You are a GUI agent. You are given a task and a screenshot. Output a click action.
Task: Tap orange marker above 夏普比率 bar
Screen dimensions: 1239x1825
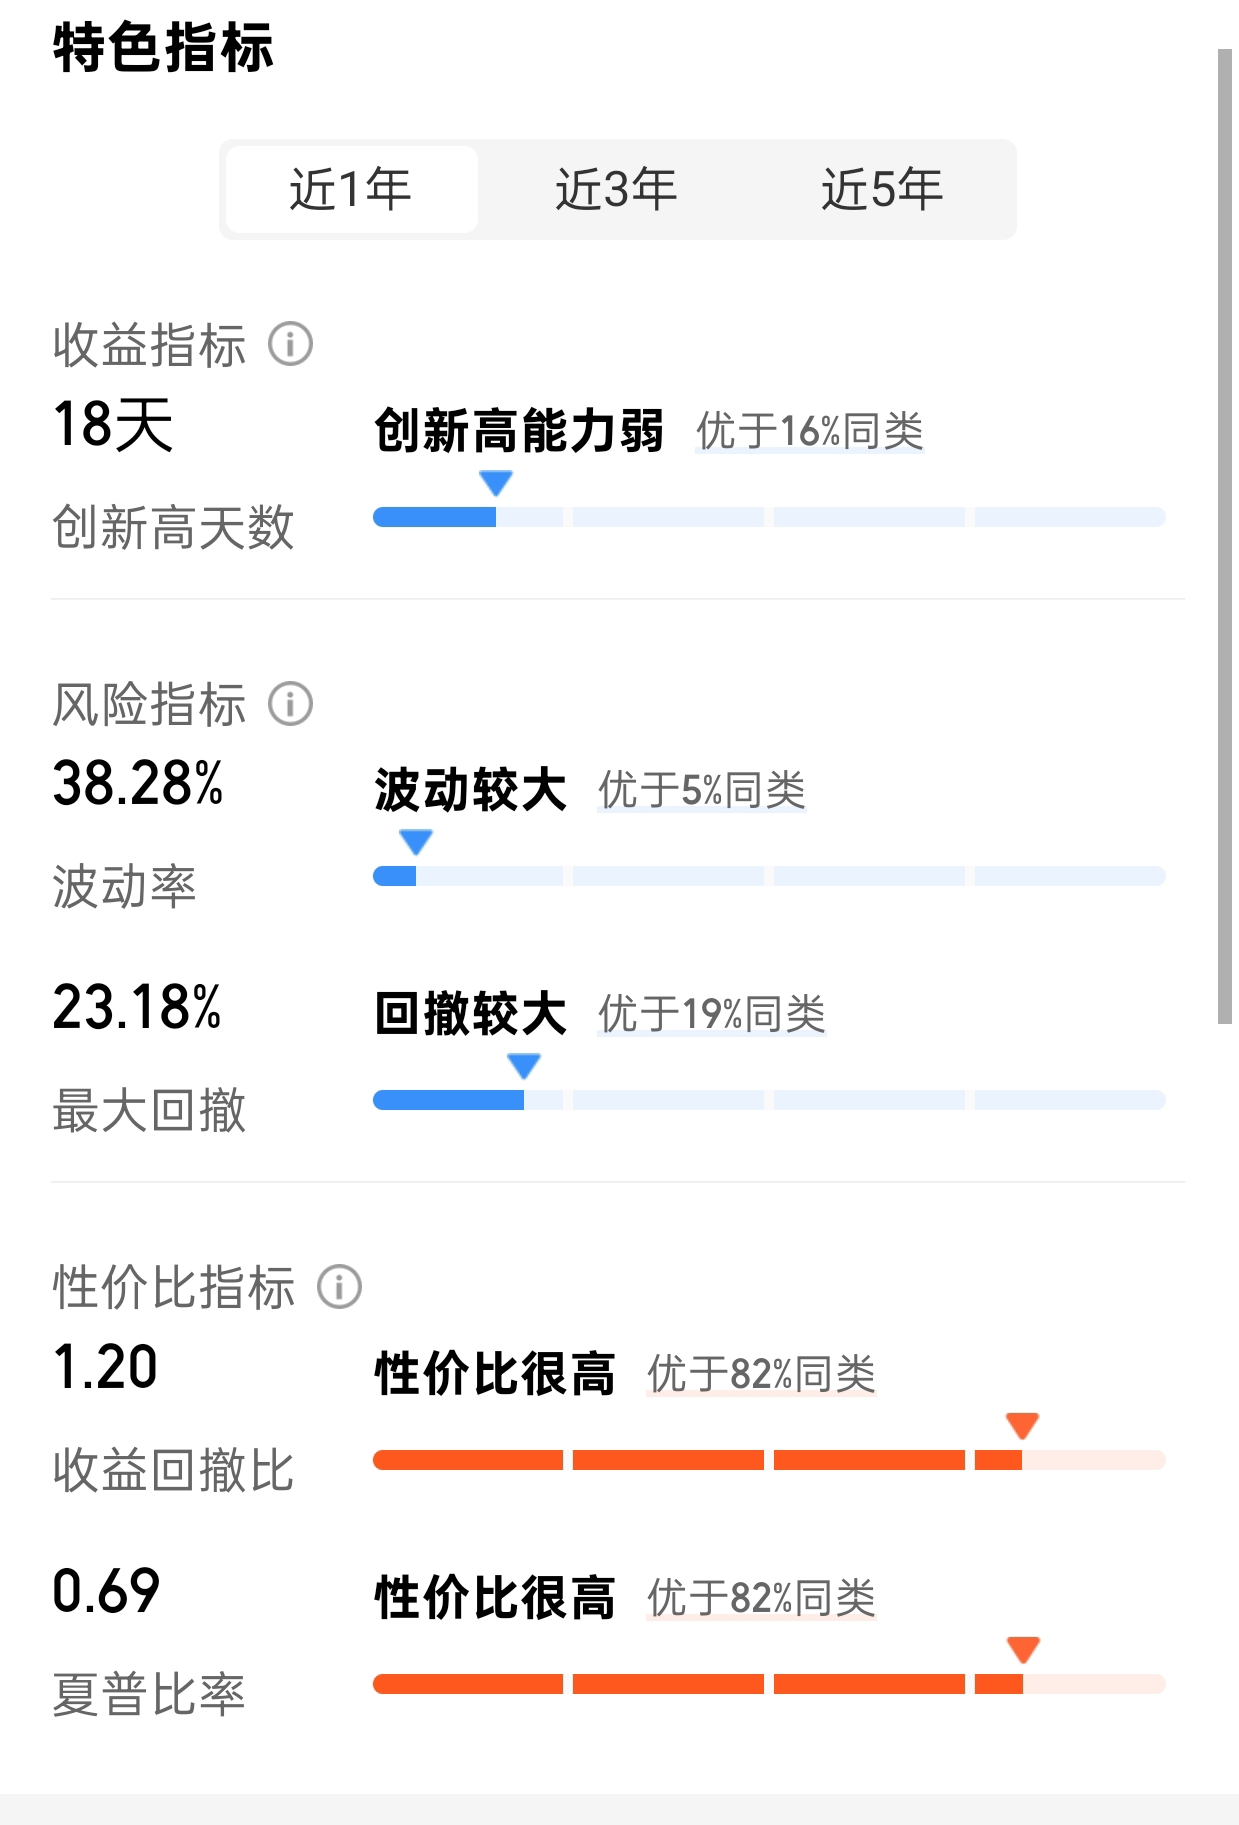pos(1023,1650)
